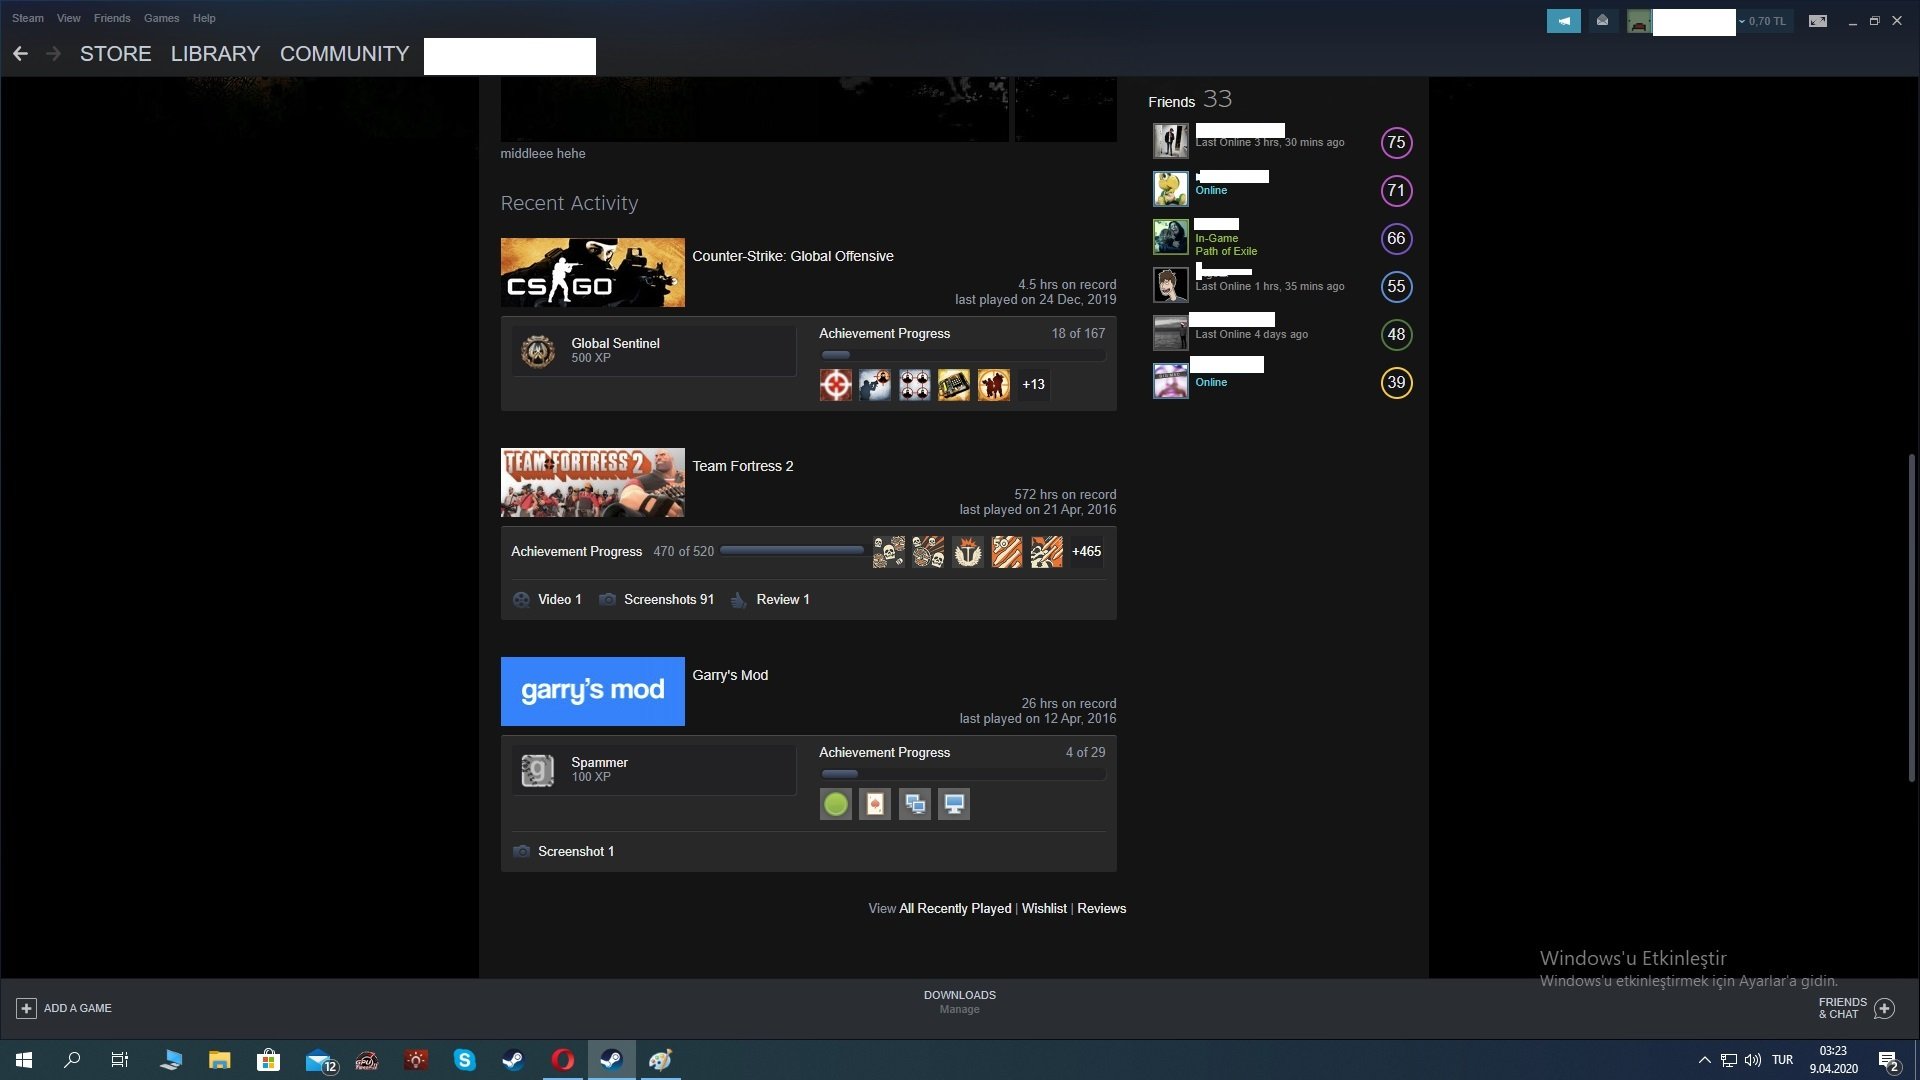Open DOWNLOADS Manage button
The image size is (1920, 1080).
click(960, 1002)
